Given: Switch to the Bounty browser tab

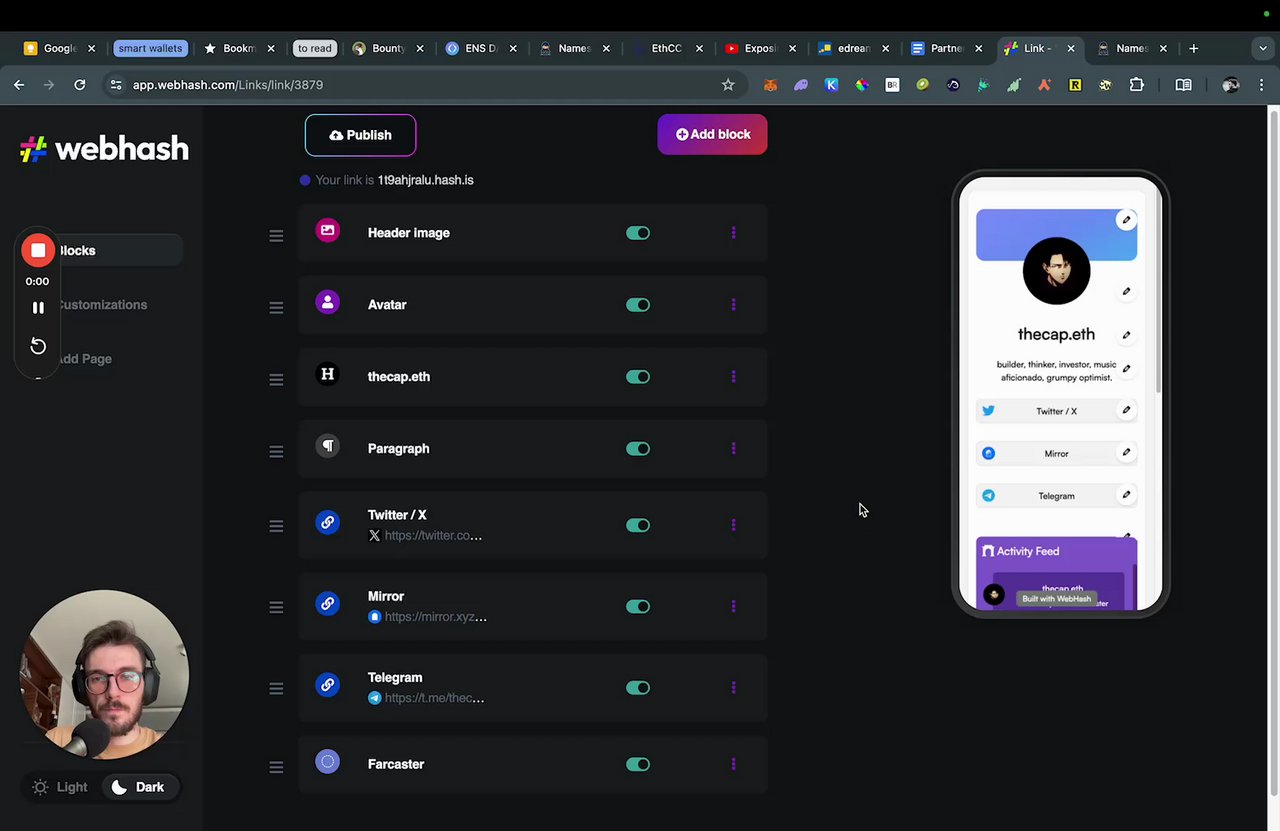Looking at the screenshot, I should [387, 48].
